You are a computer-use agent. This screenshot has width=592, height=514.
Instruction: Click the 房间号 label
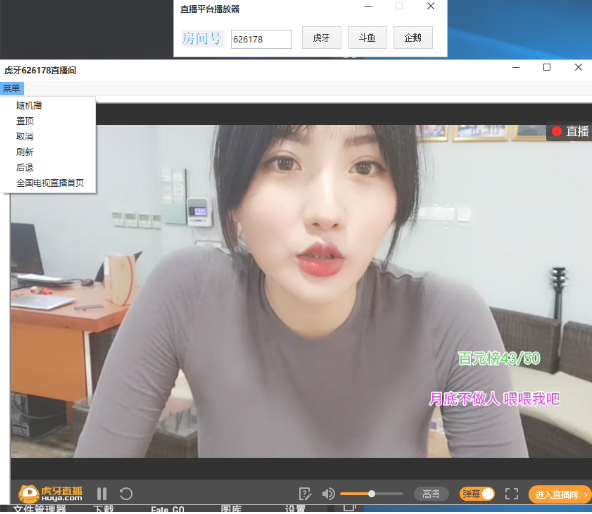pos(203,39)
